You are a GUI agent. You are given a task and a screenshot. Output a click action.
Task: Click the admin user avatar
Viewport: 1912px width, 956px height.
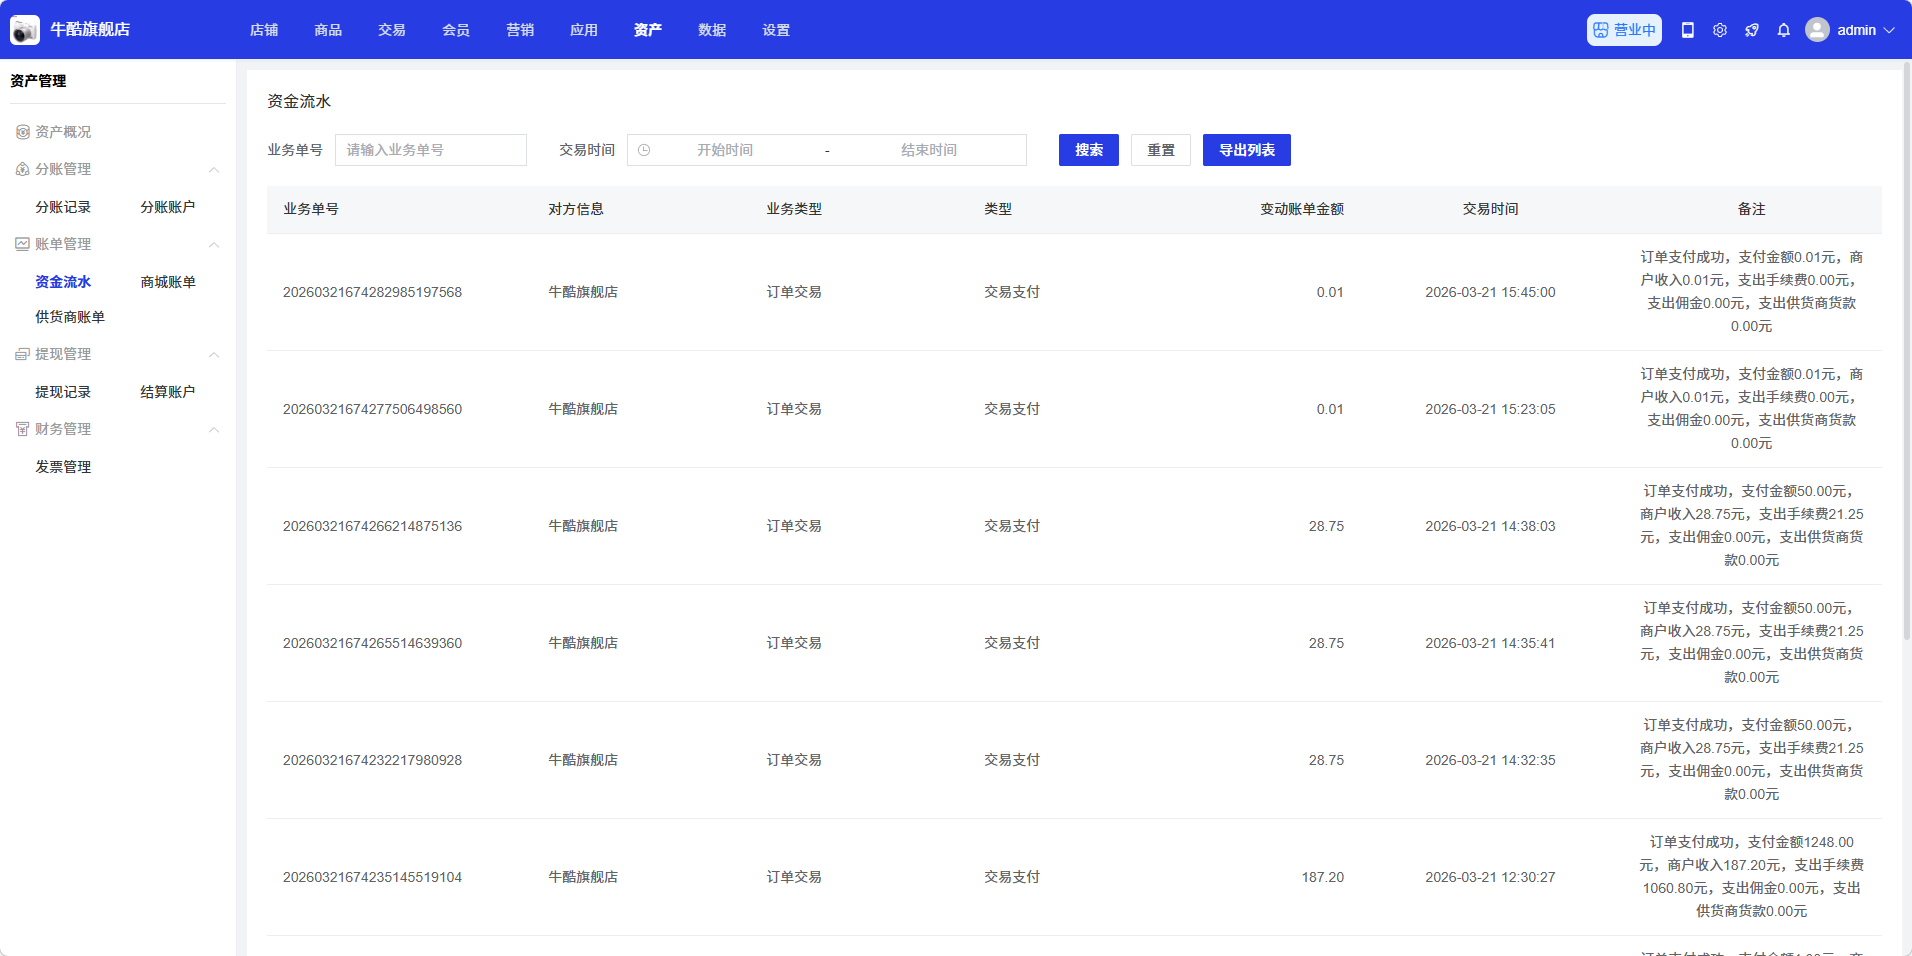1817,30
